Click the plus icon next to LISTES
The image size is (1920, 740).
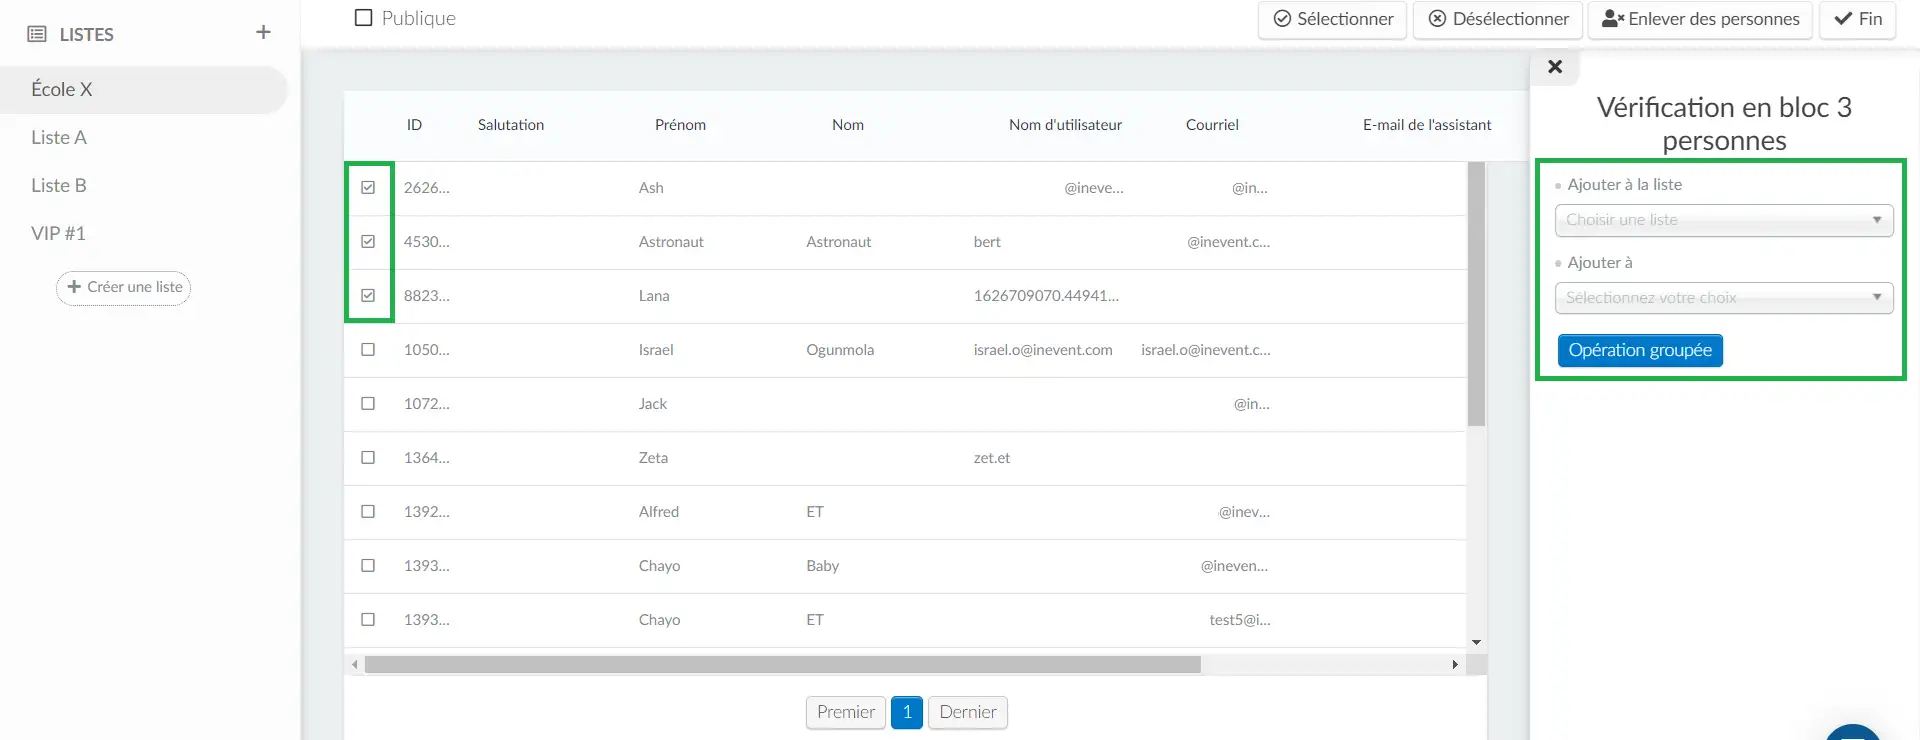click(263, 33)
